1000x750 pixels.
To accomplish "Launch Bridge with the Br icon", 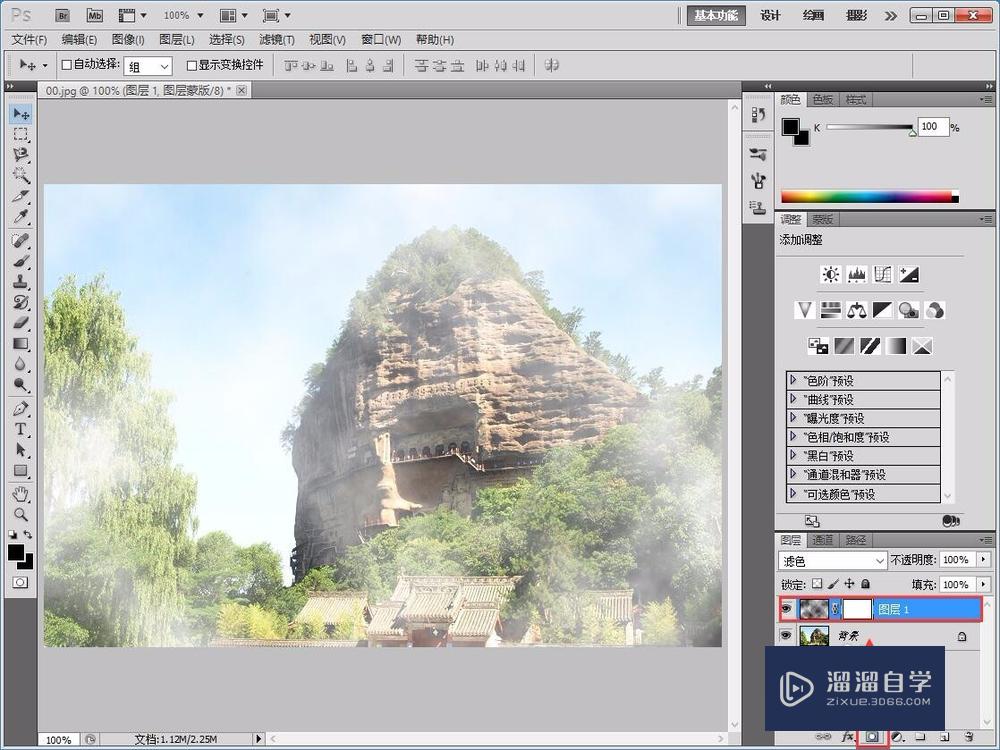I will click(62, 15).
